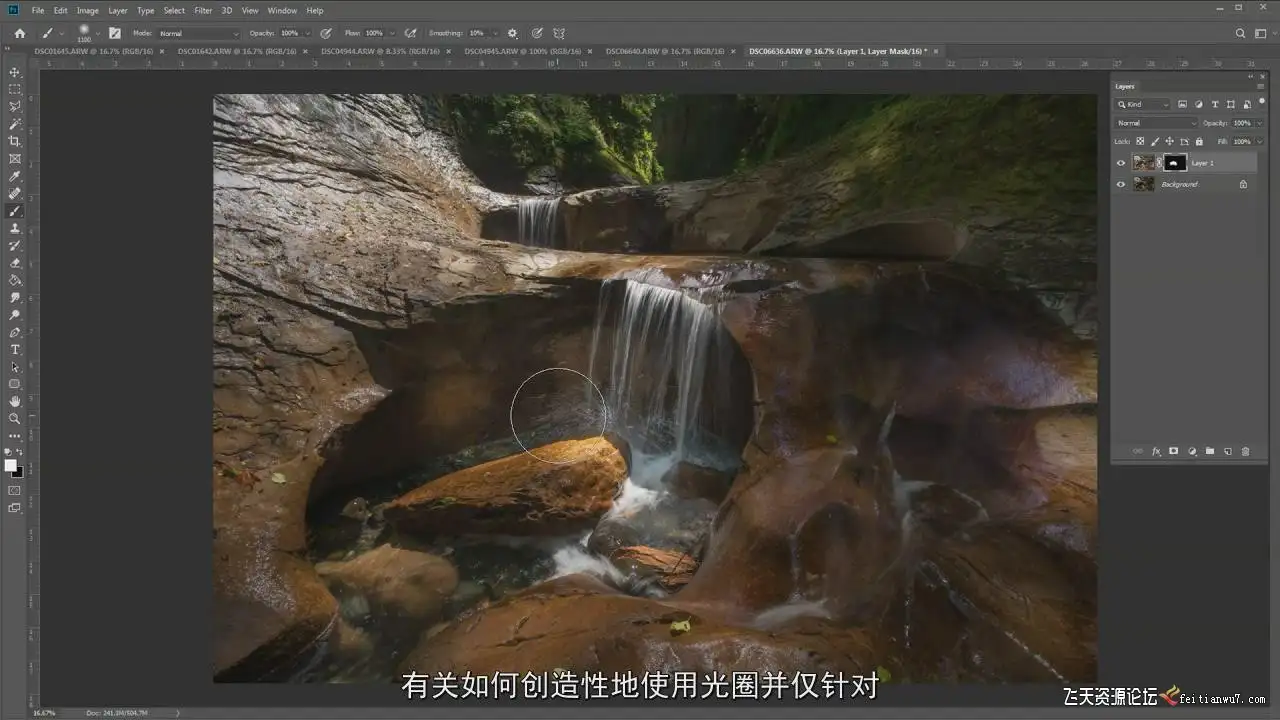This screenshot has width=1280, height=720.
Task: Select Layer 1 mask thumbnail
Action: click(1175, 163)
